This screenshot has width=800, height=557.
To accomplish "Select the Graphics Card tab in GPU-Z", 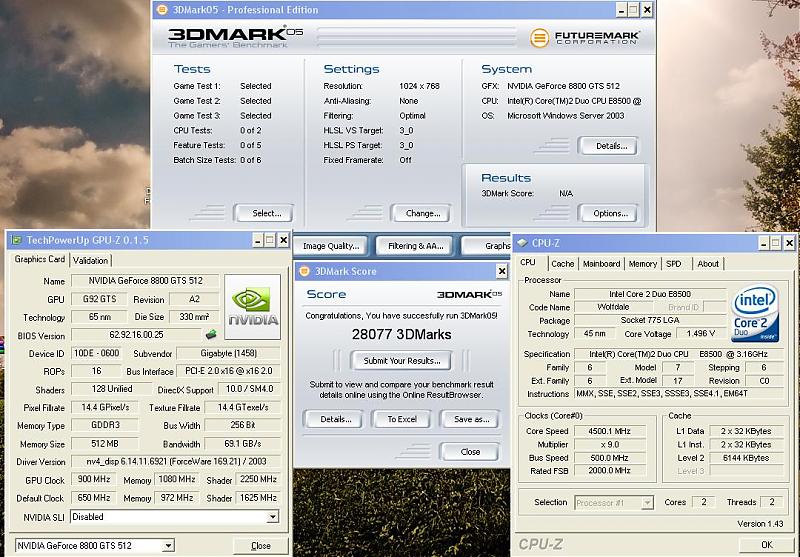I will pos(40,259).
